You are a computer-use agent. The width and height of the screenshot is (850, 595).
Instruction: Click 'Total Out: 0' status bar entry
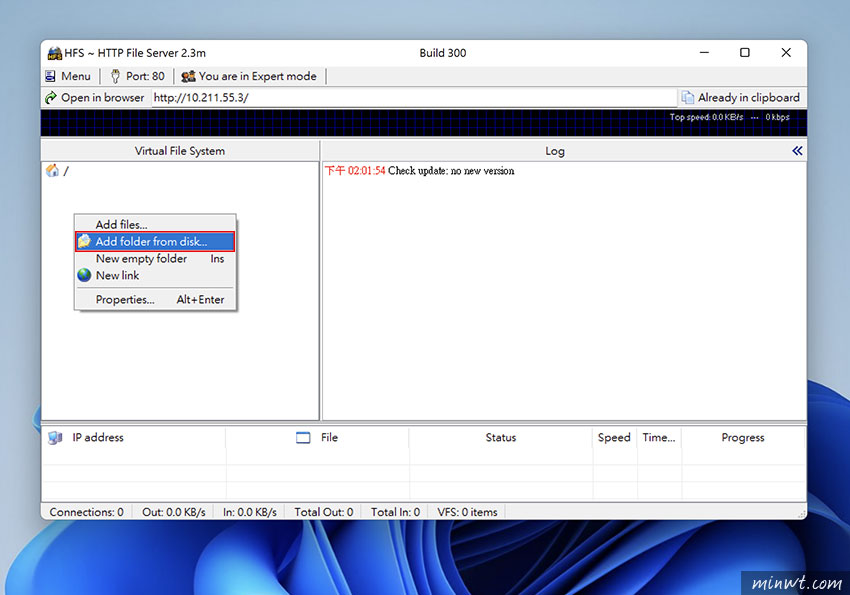[x=324, y=512]
